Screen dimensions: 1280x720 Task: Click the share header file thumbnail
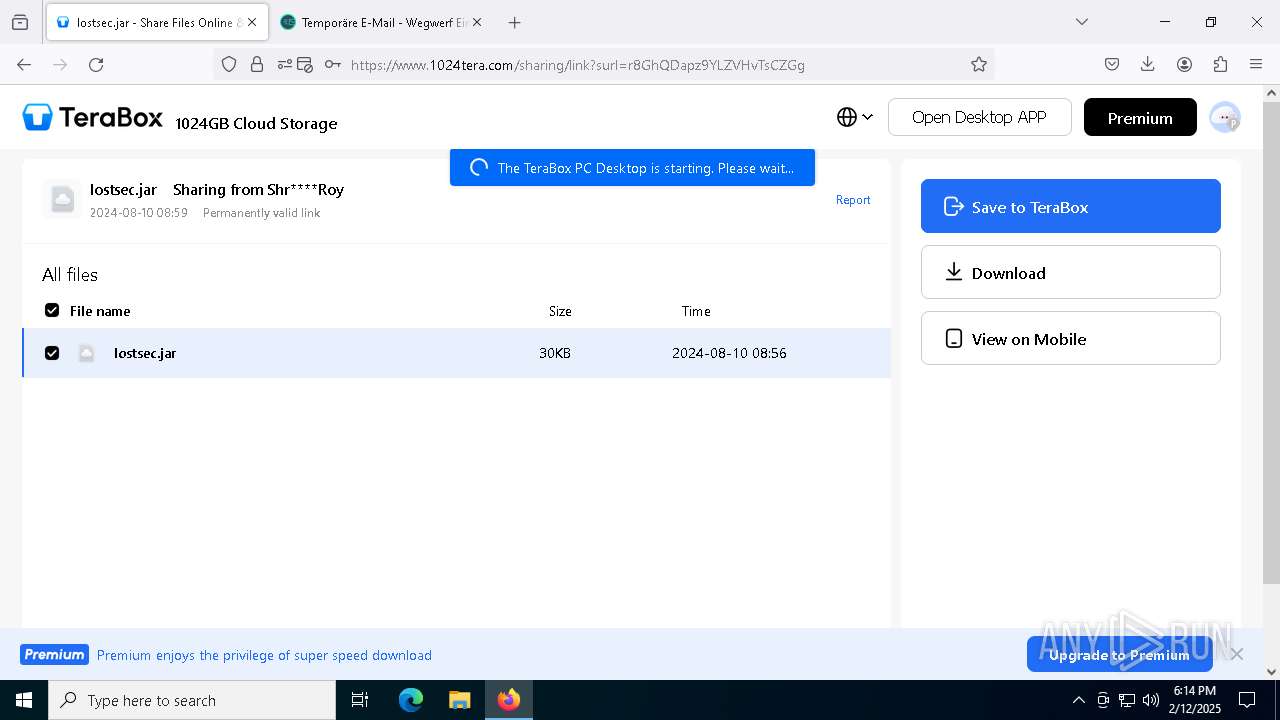pos(62,199)
